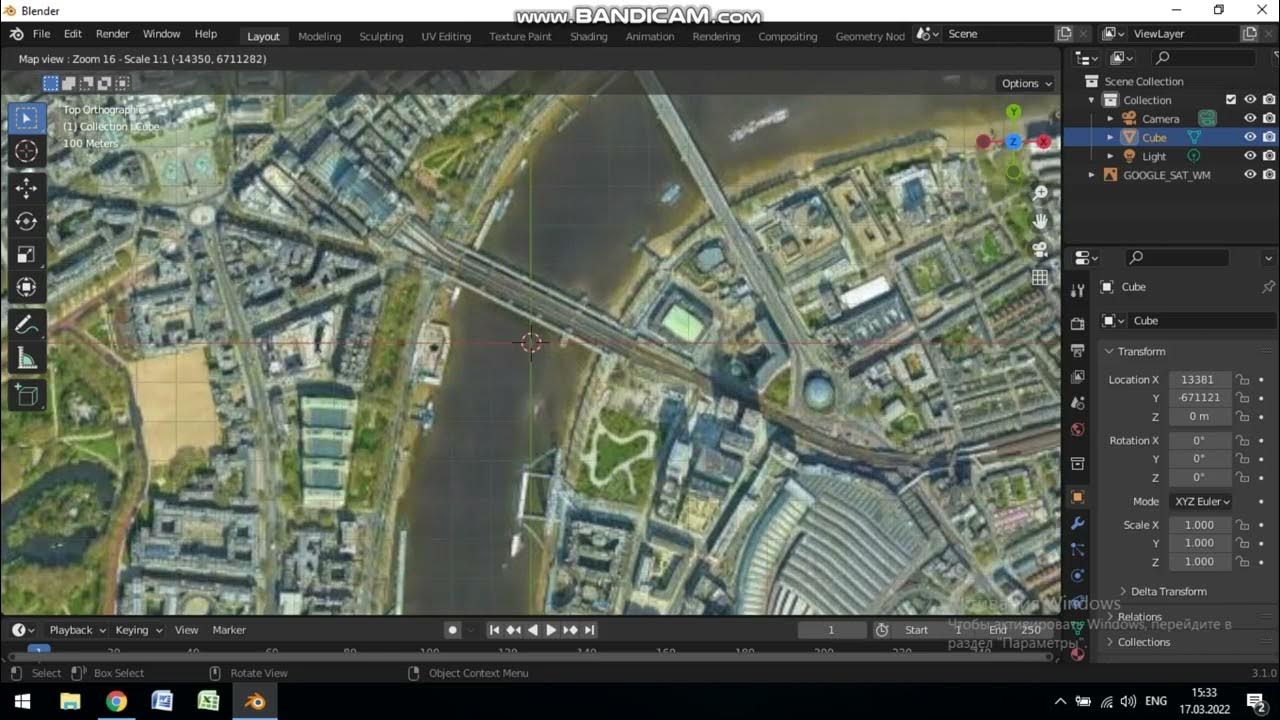Select the Add Cube tool

point(26,395)
